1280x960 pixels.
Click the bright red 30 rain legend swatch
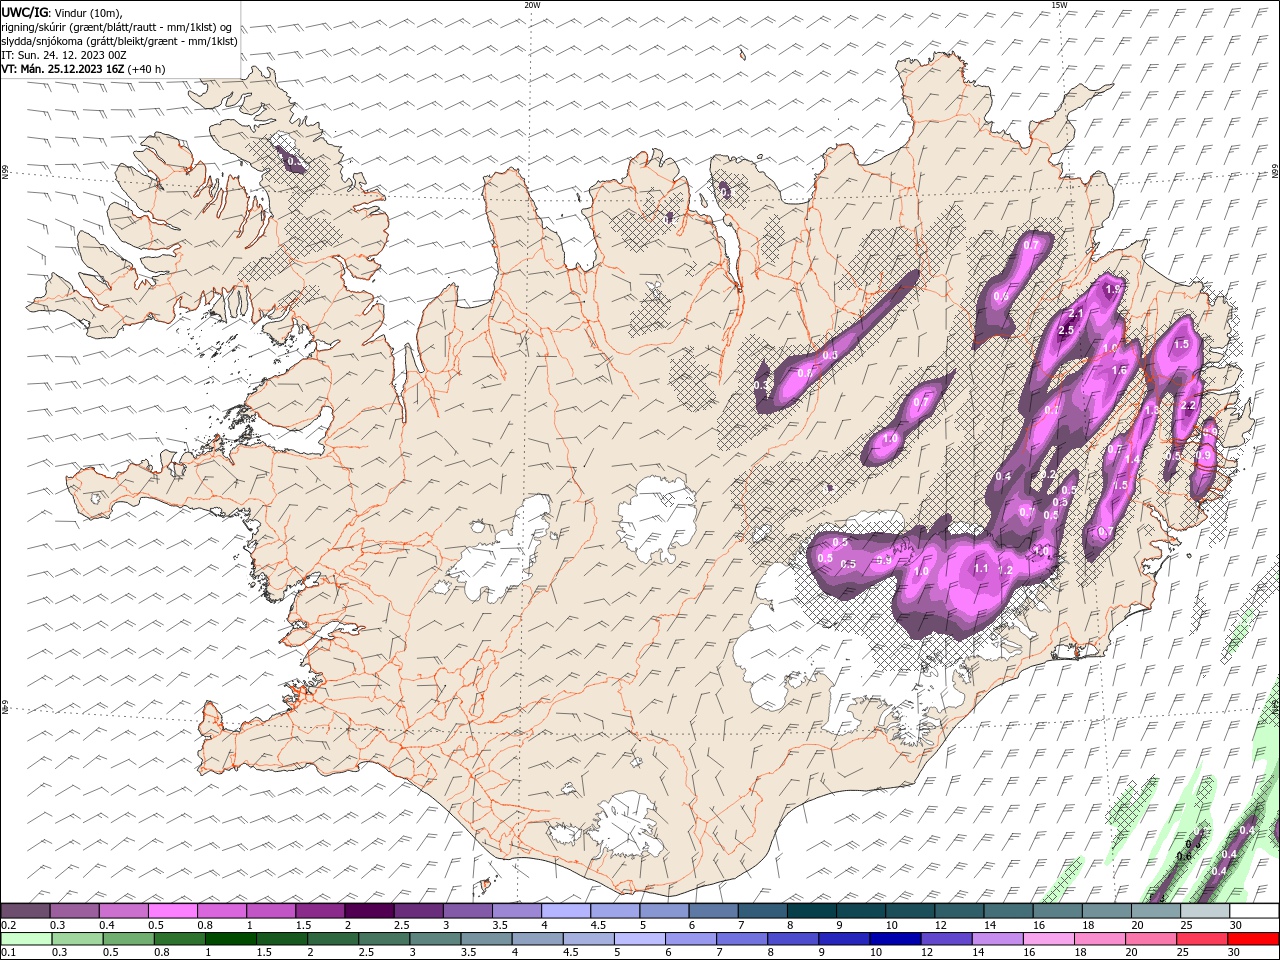pyautogui.click(x=1252, y=939)
